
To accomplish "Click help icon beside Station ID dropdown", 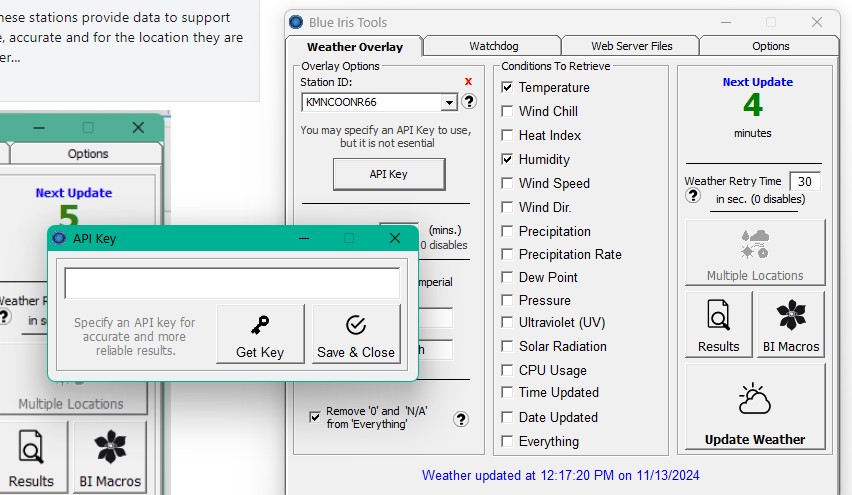I will [x=468, y=102].
